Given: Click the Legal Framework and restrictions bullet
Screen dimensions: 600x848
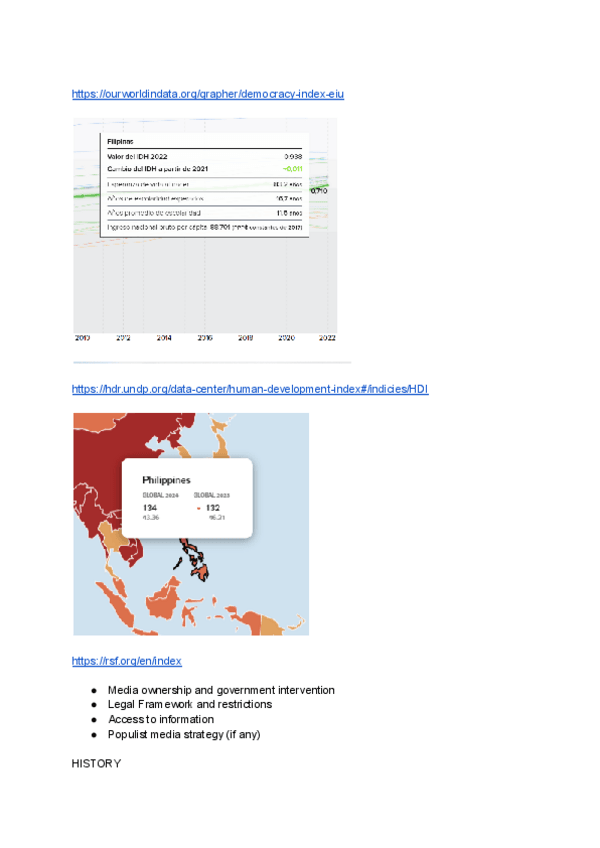Looking at the screenshot, I should (189, 704).
